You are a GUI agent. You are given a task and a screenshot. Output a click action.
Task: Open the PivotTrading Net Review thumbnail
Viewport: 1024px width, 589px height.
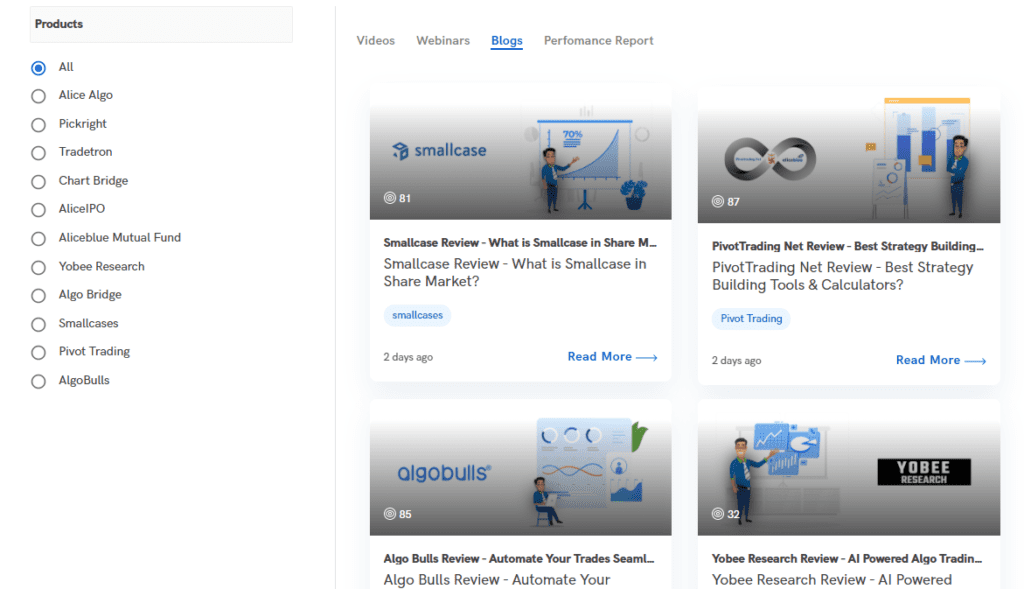[848, 155]
